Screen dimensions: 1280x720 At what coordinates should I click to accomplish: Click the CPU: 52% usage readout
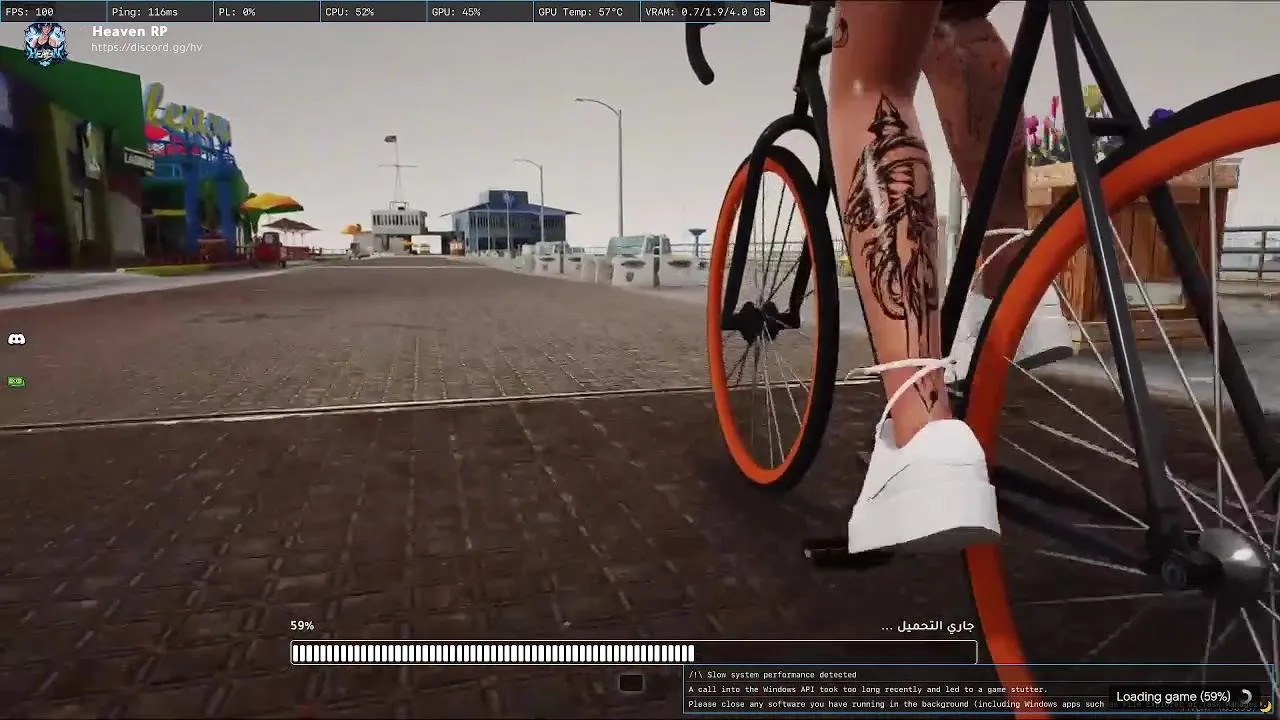[x=350, y=12]
